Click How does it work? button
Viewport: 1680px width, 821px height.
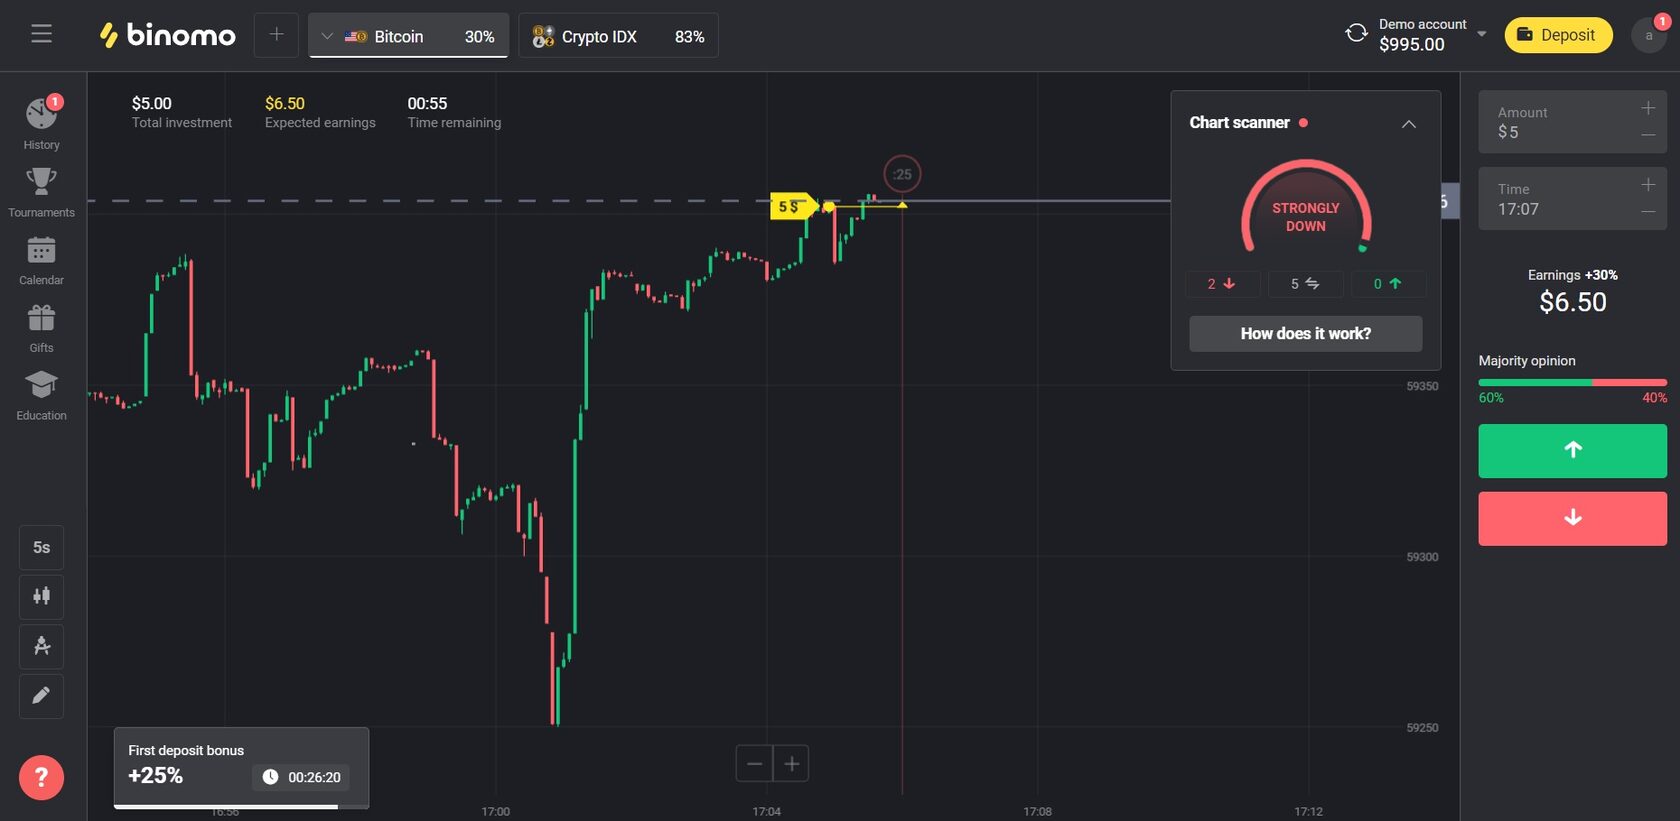click(x=1305, y=334)
